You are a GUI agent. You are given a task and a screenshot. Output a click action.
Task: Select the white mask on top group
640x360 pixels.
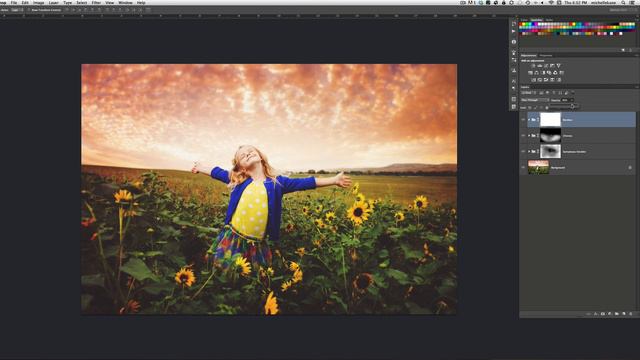coord(551,120)
